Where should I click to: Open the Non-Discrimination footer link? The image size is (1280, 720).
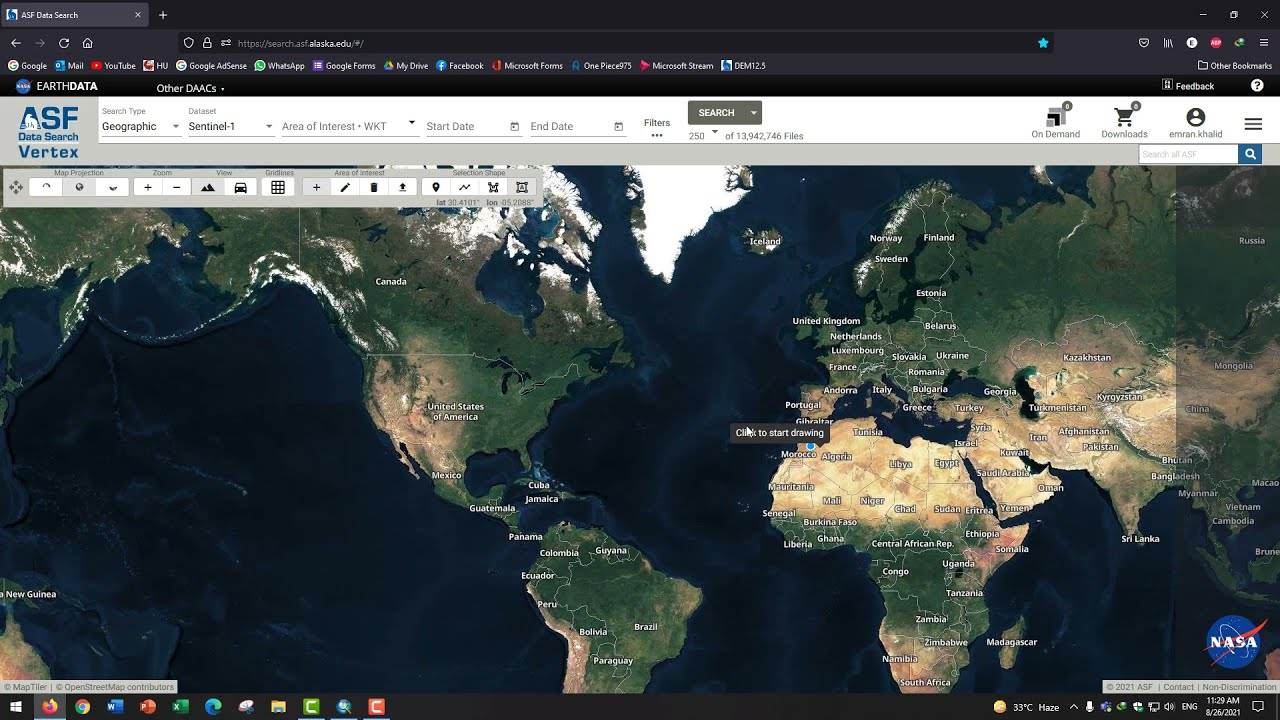pyautogui.click(x=1239, y=687)
